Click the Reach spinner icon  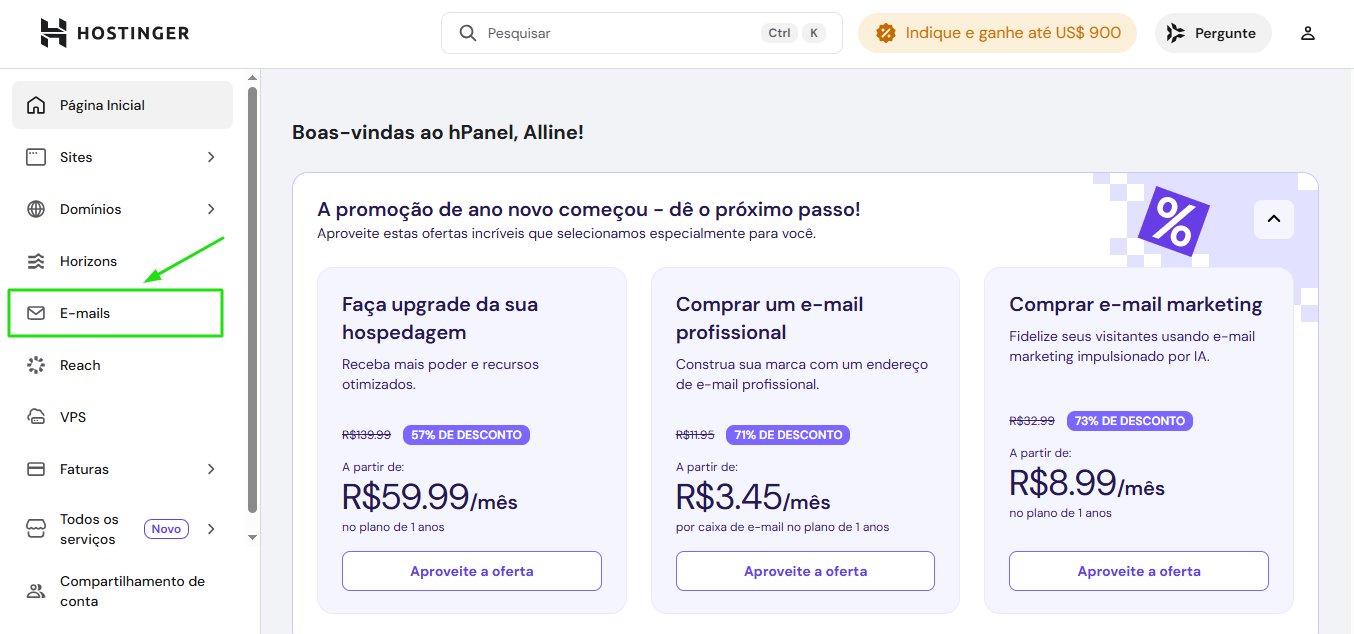(x=36, y=365)
